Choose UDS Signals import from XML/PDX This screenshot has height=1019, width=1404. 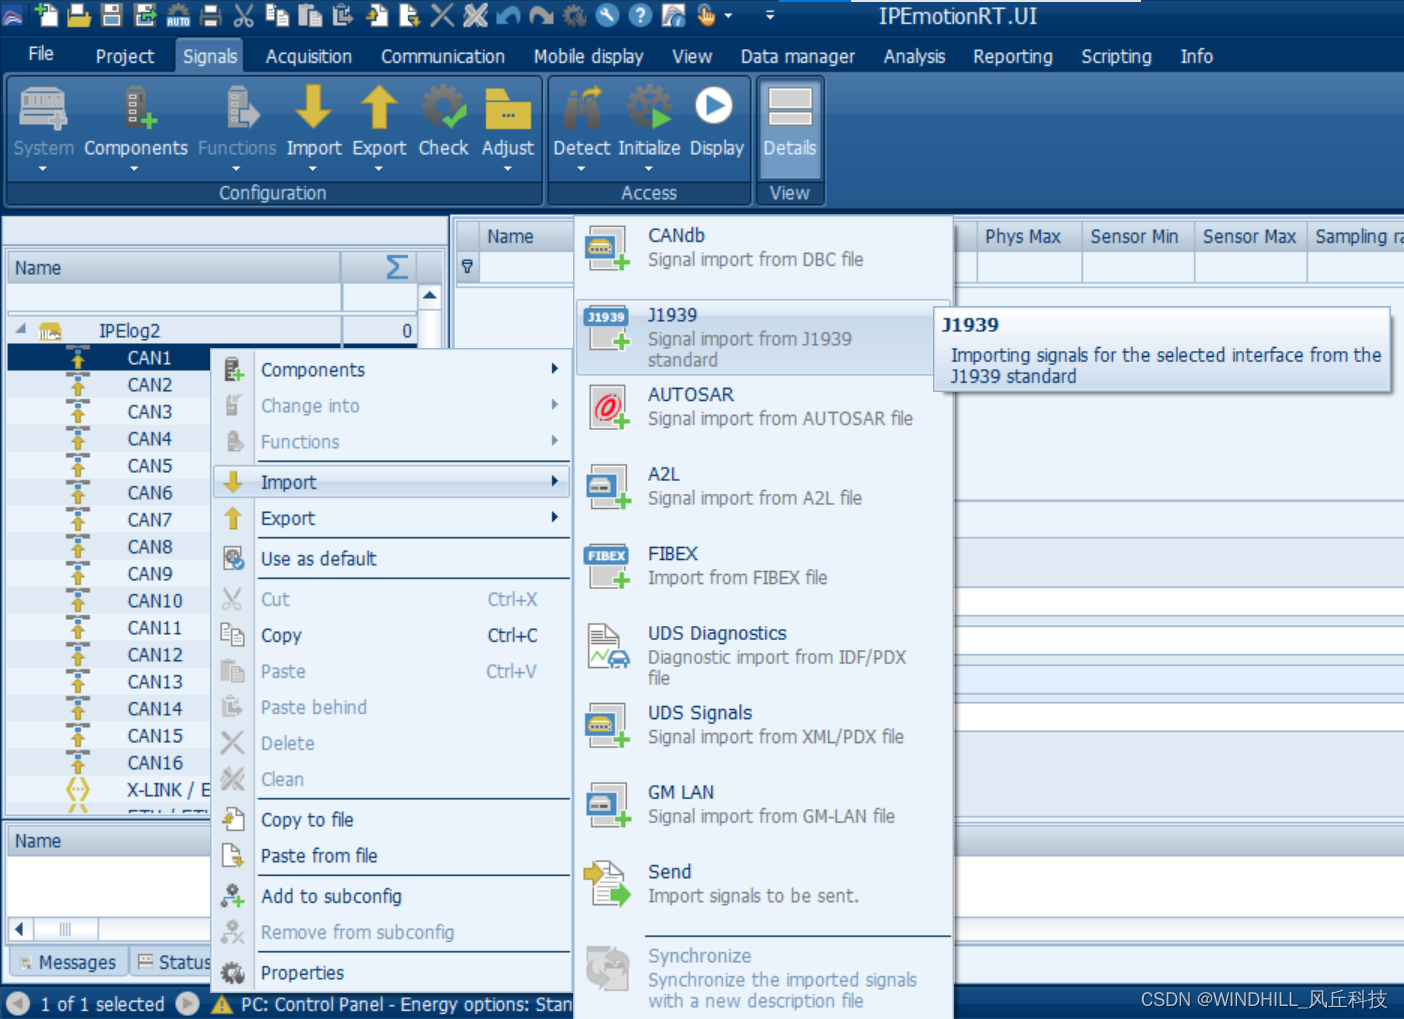click(x=764, y=725)
